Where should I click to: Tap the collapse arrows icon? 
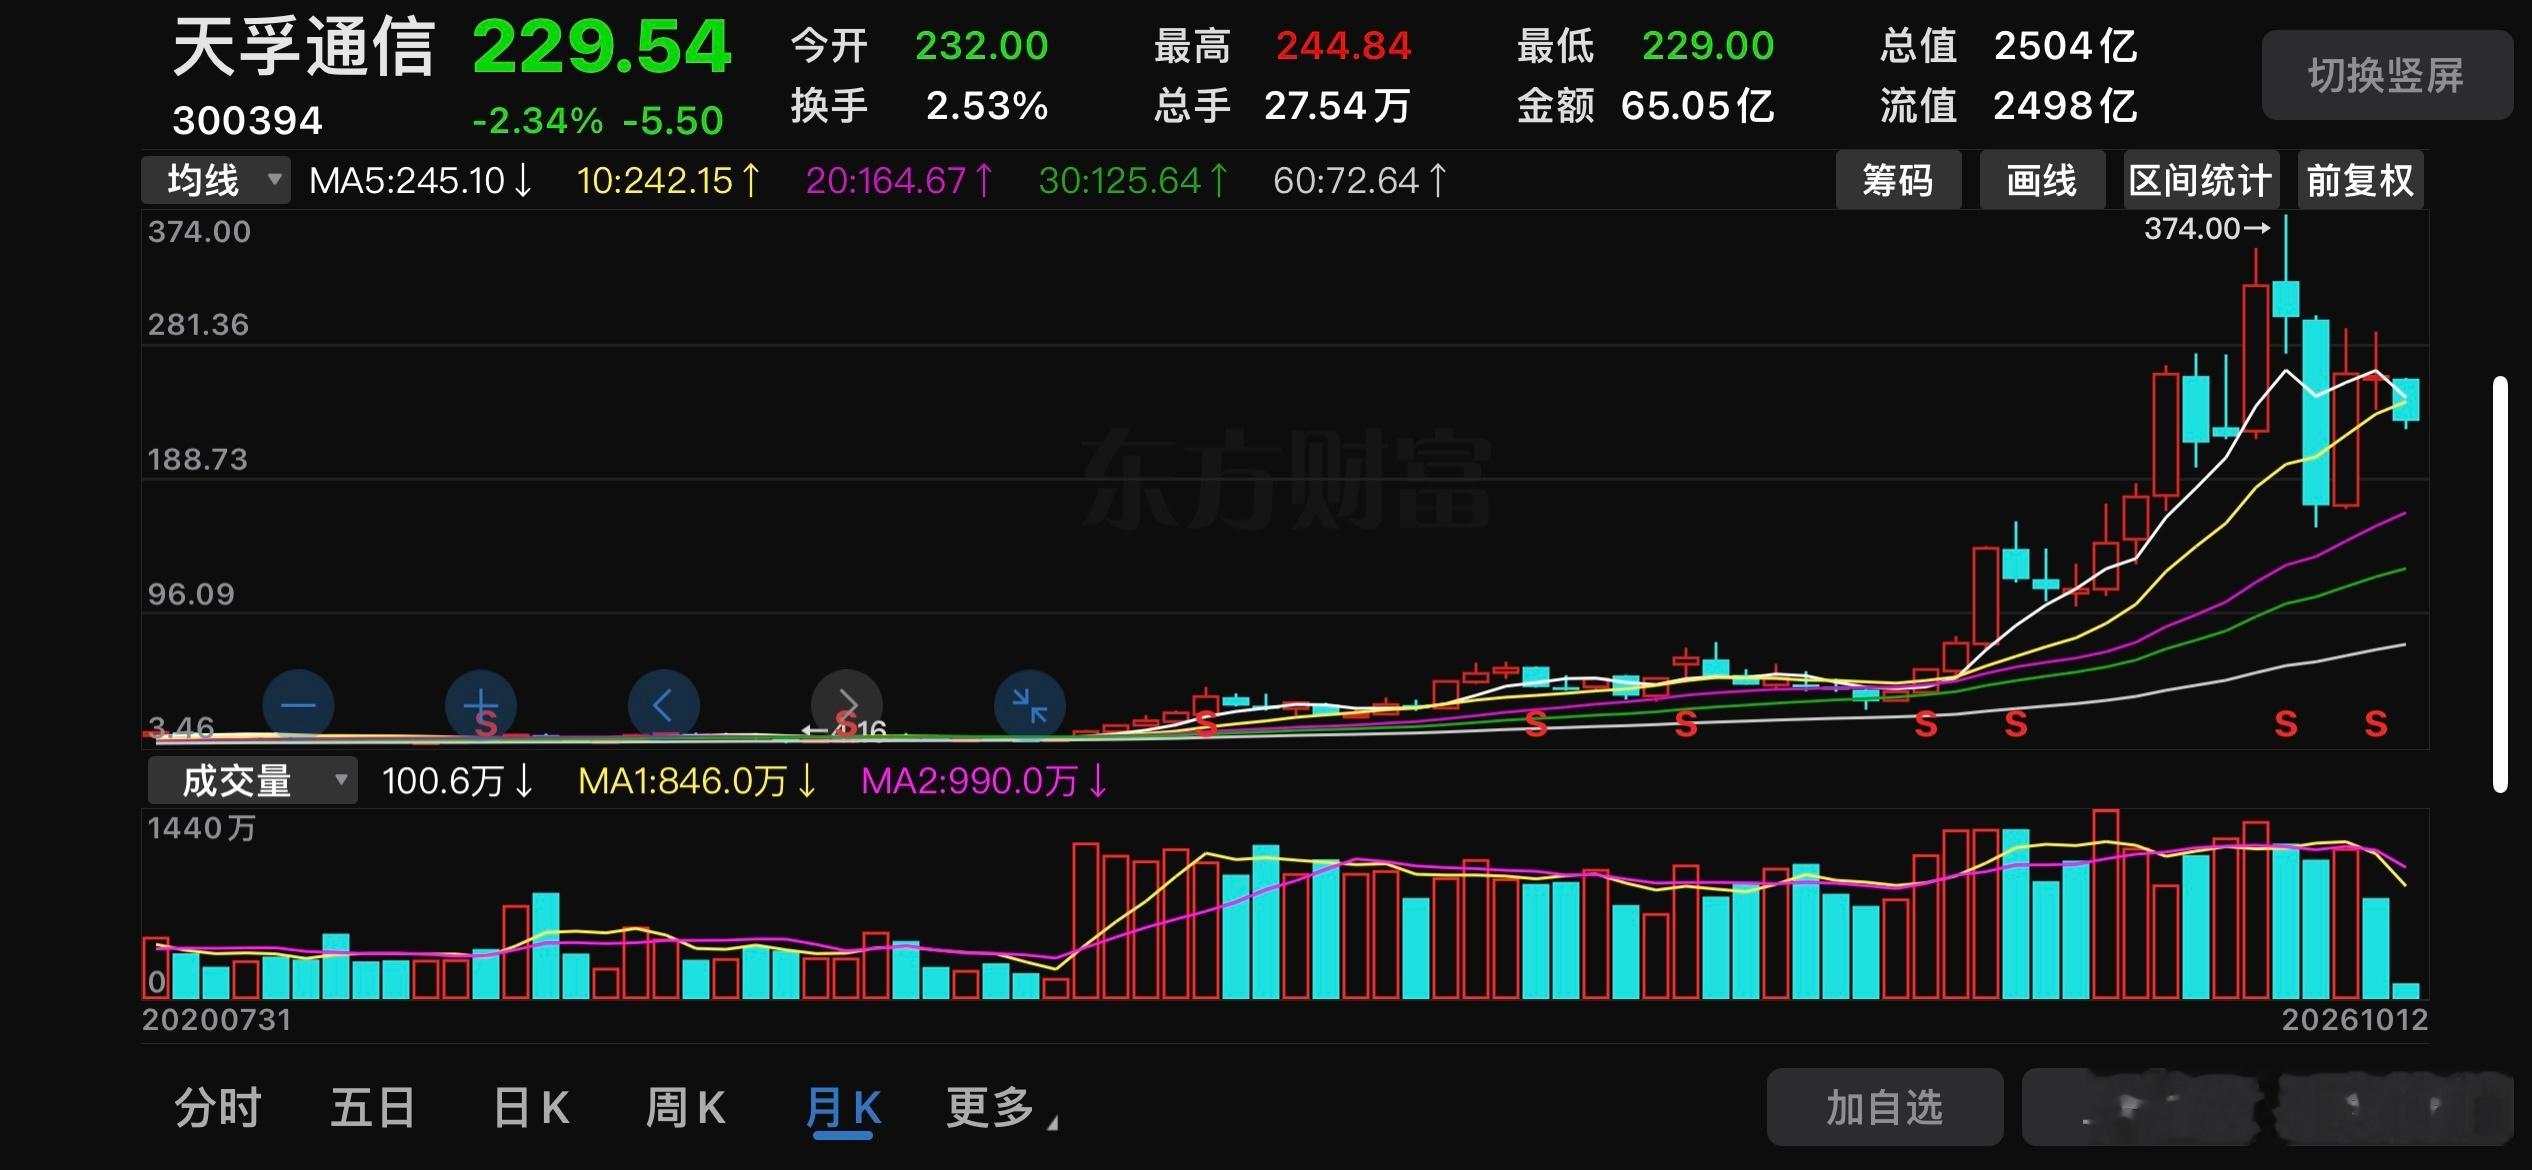[1030, 705]
